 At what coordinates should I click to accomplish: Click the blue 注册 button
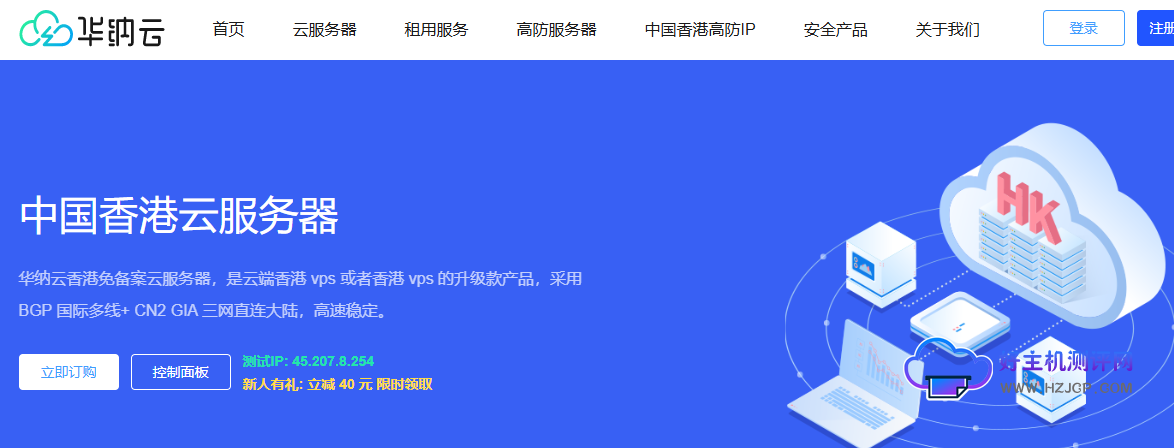point(1155,28)
